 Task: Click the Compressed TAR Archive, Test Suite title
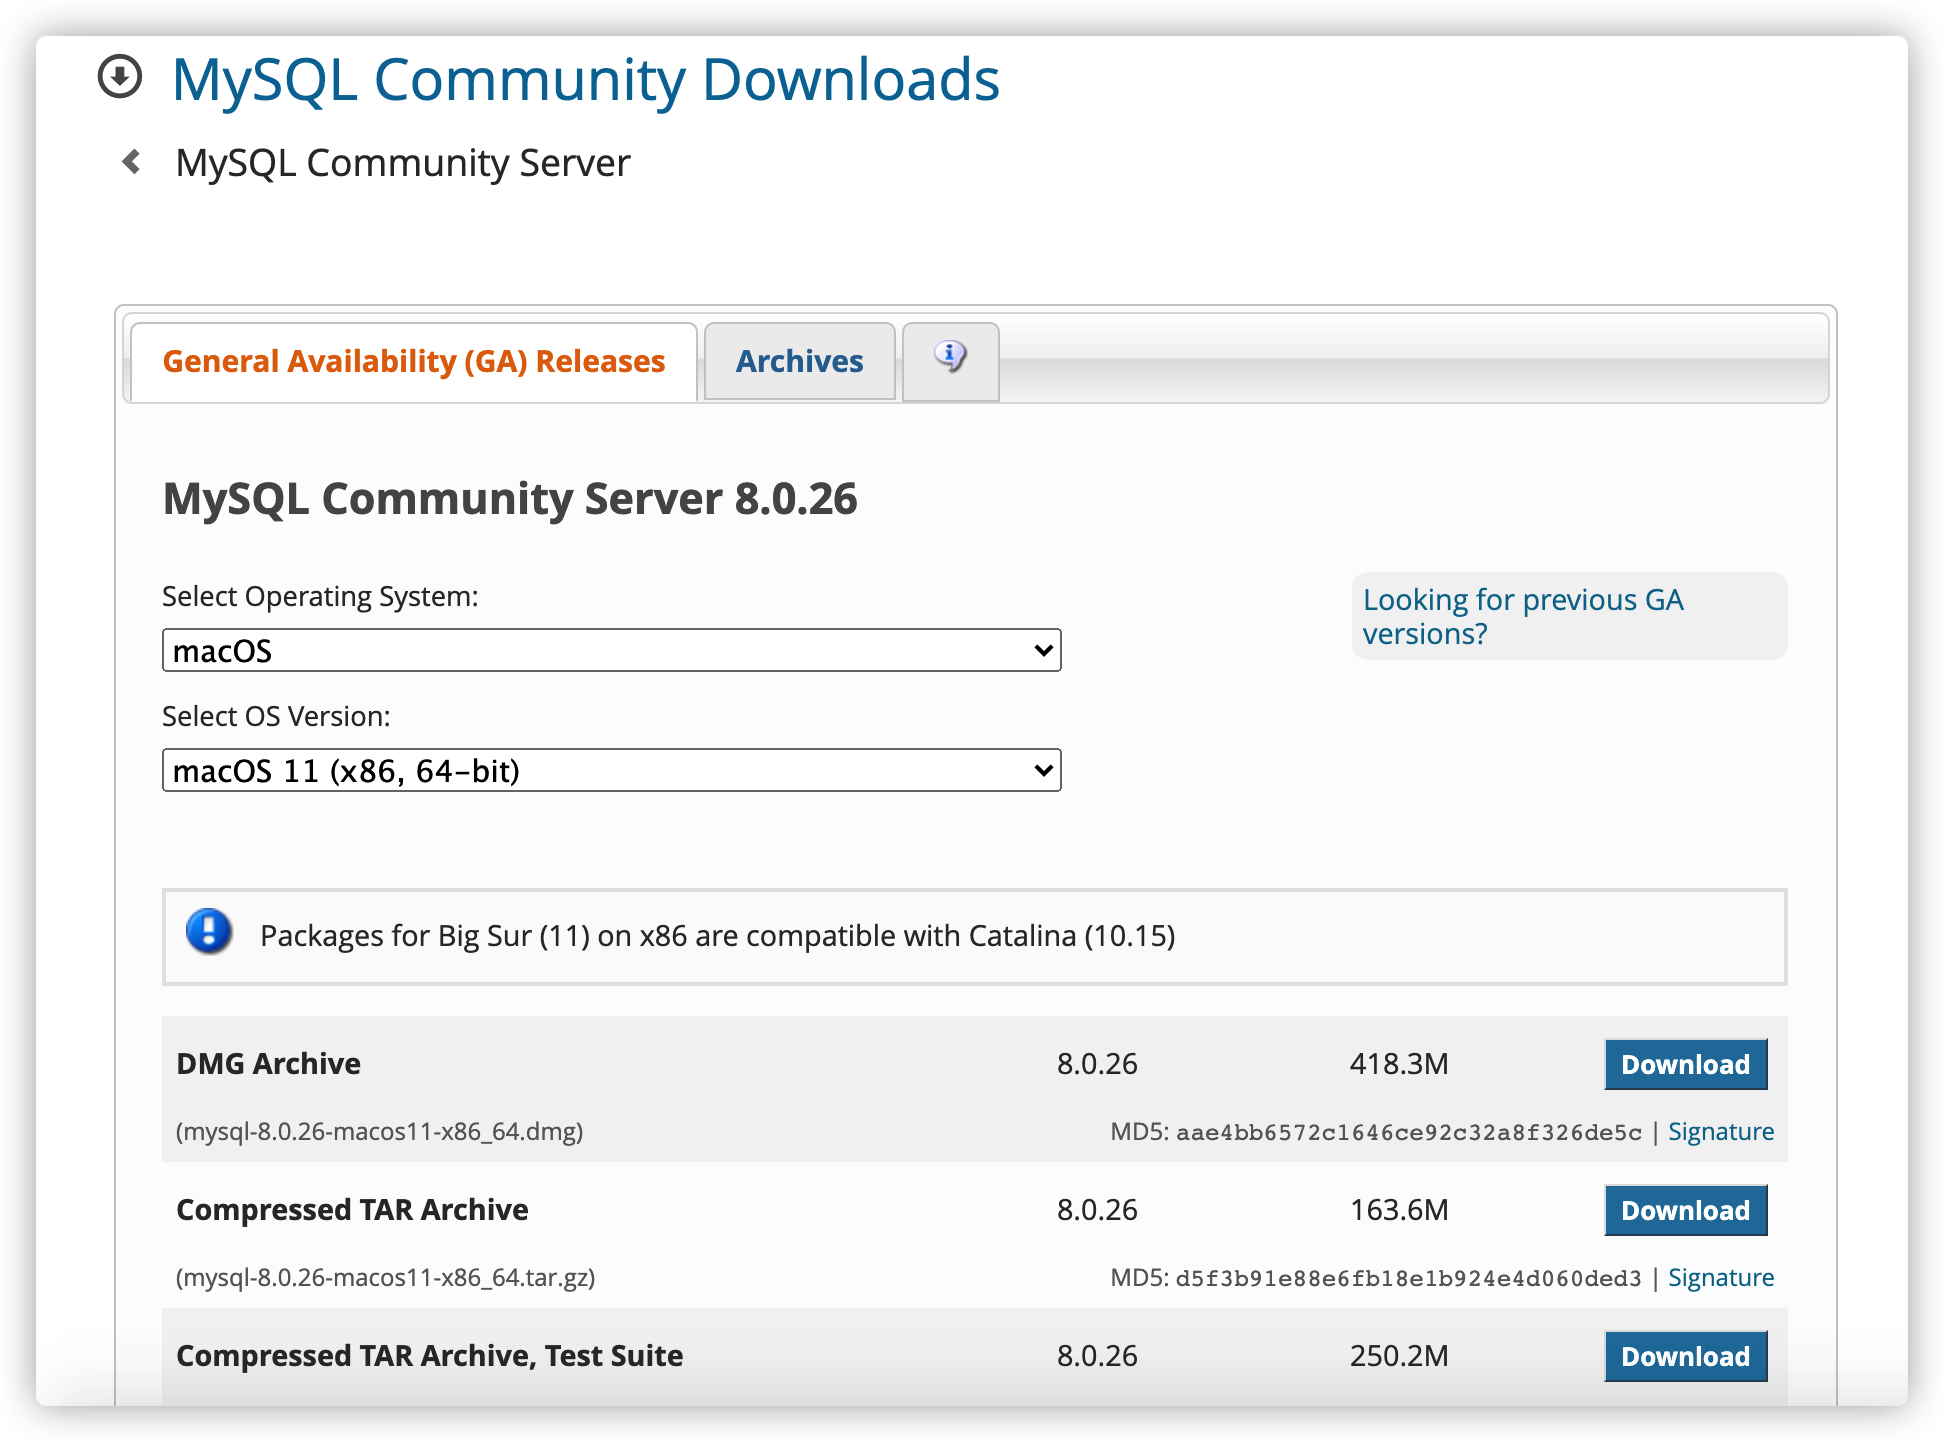pyautogui.click(x=430, y=1355)
